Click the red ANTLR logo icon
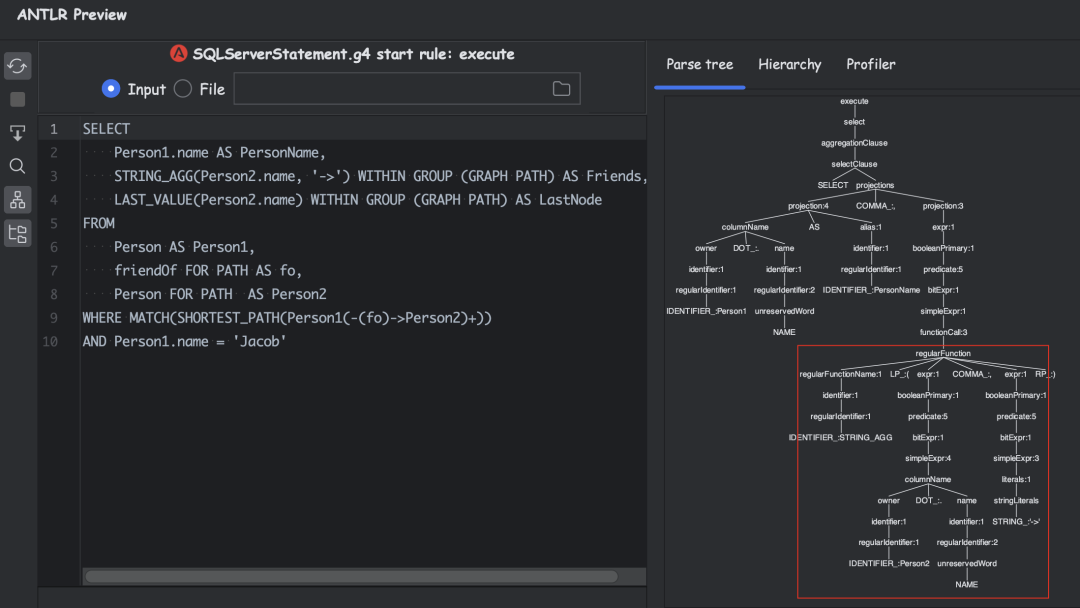This screenshot has height=608, width=1080. (x=178, y=54)
